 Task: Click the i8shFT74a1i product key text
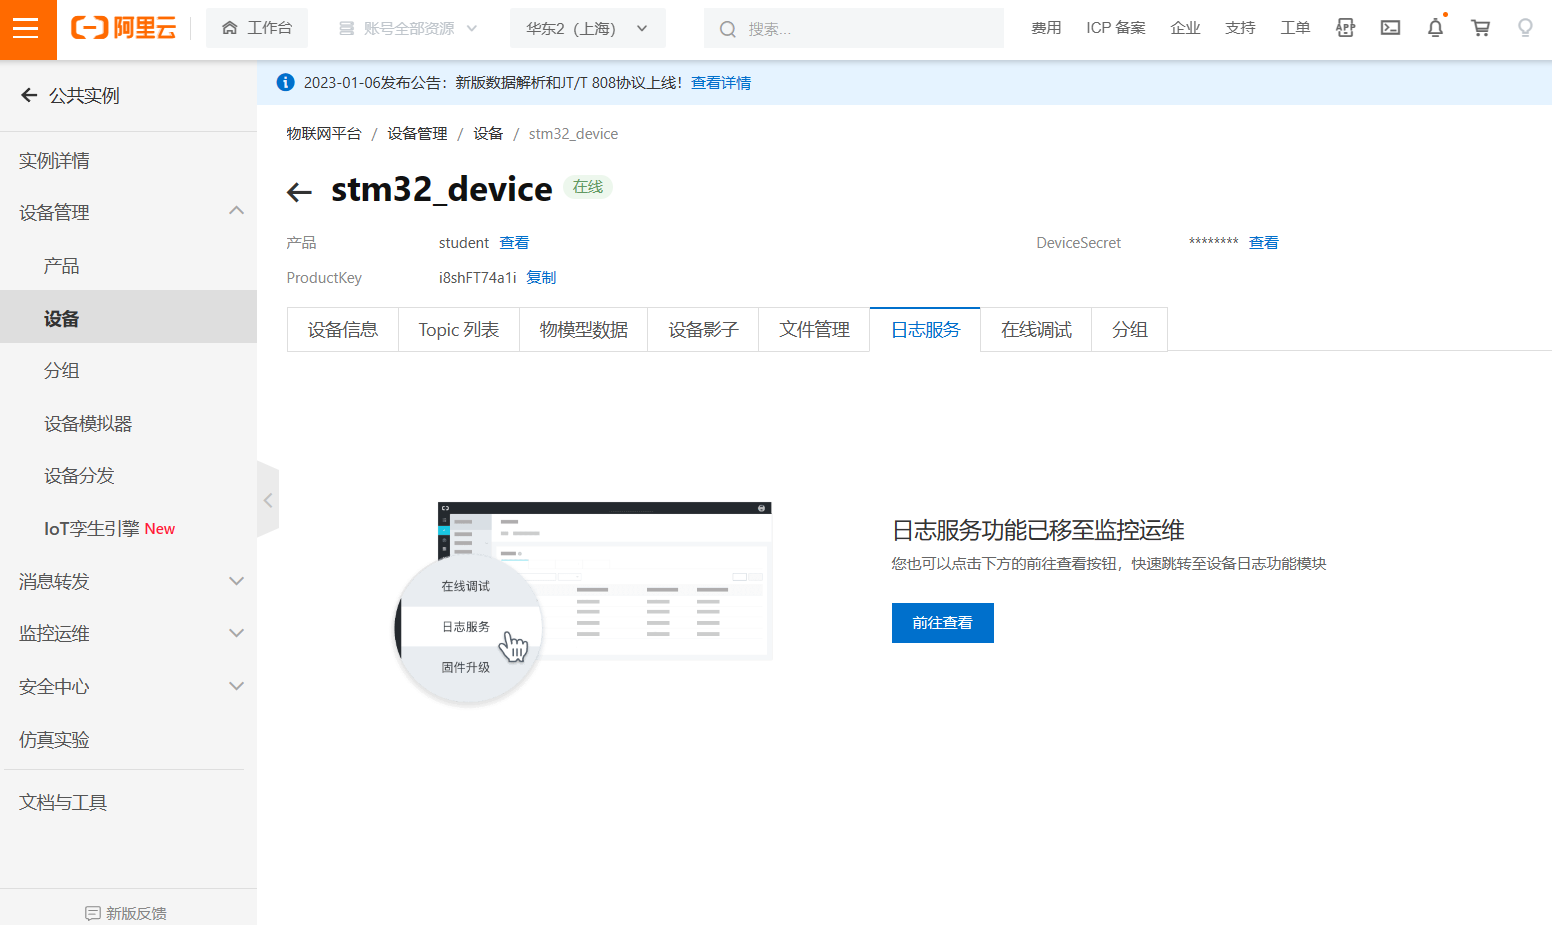point(478,278)
